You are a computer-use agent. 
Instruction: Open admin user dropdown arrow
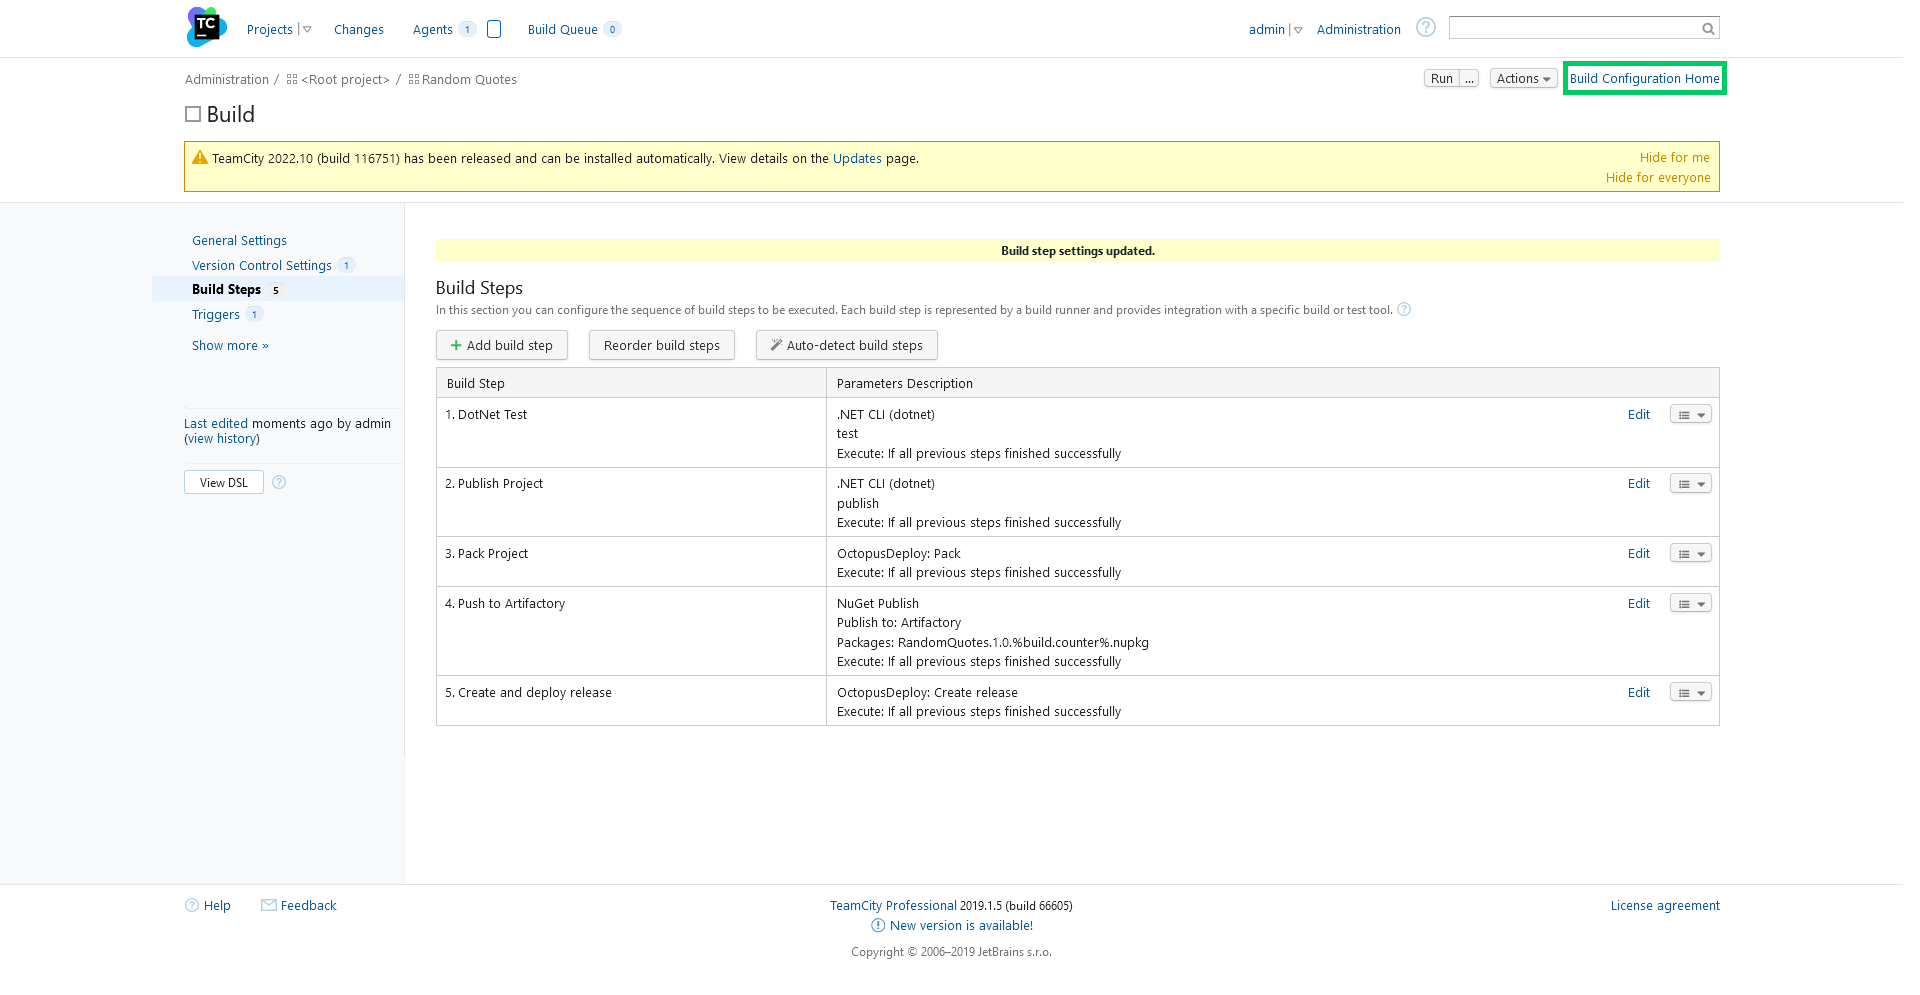(x=1298, y=30)
